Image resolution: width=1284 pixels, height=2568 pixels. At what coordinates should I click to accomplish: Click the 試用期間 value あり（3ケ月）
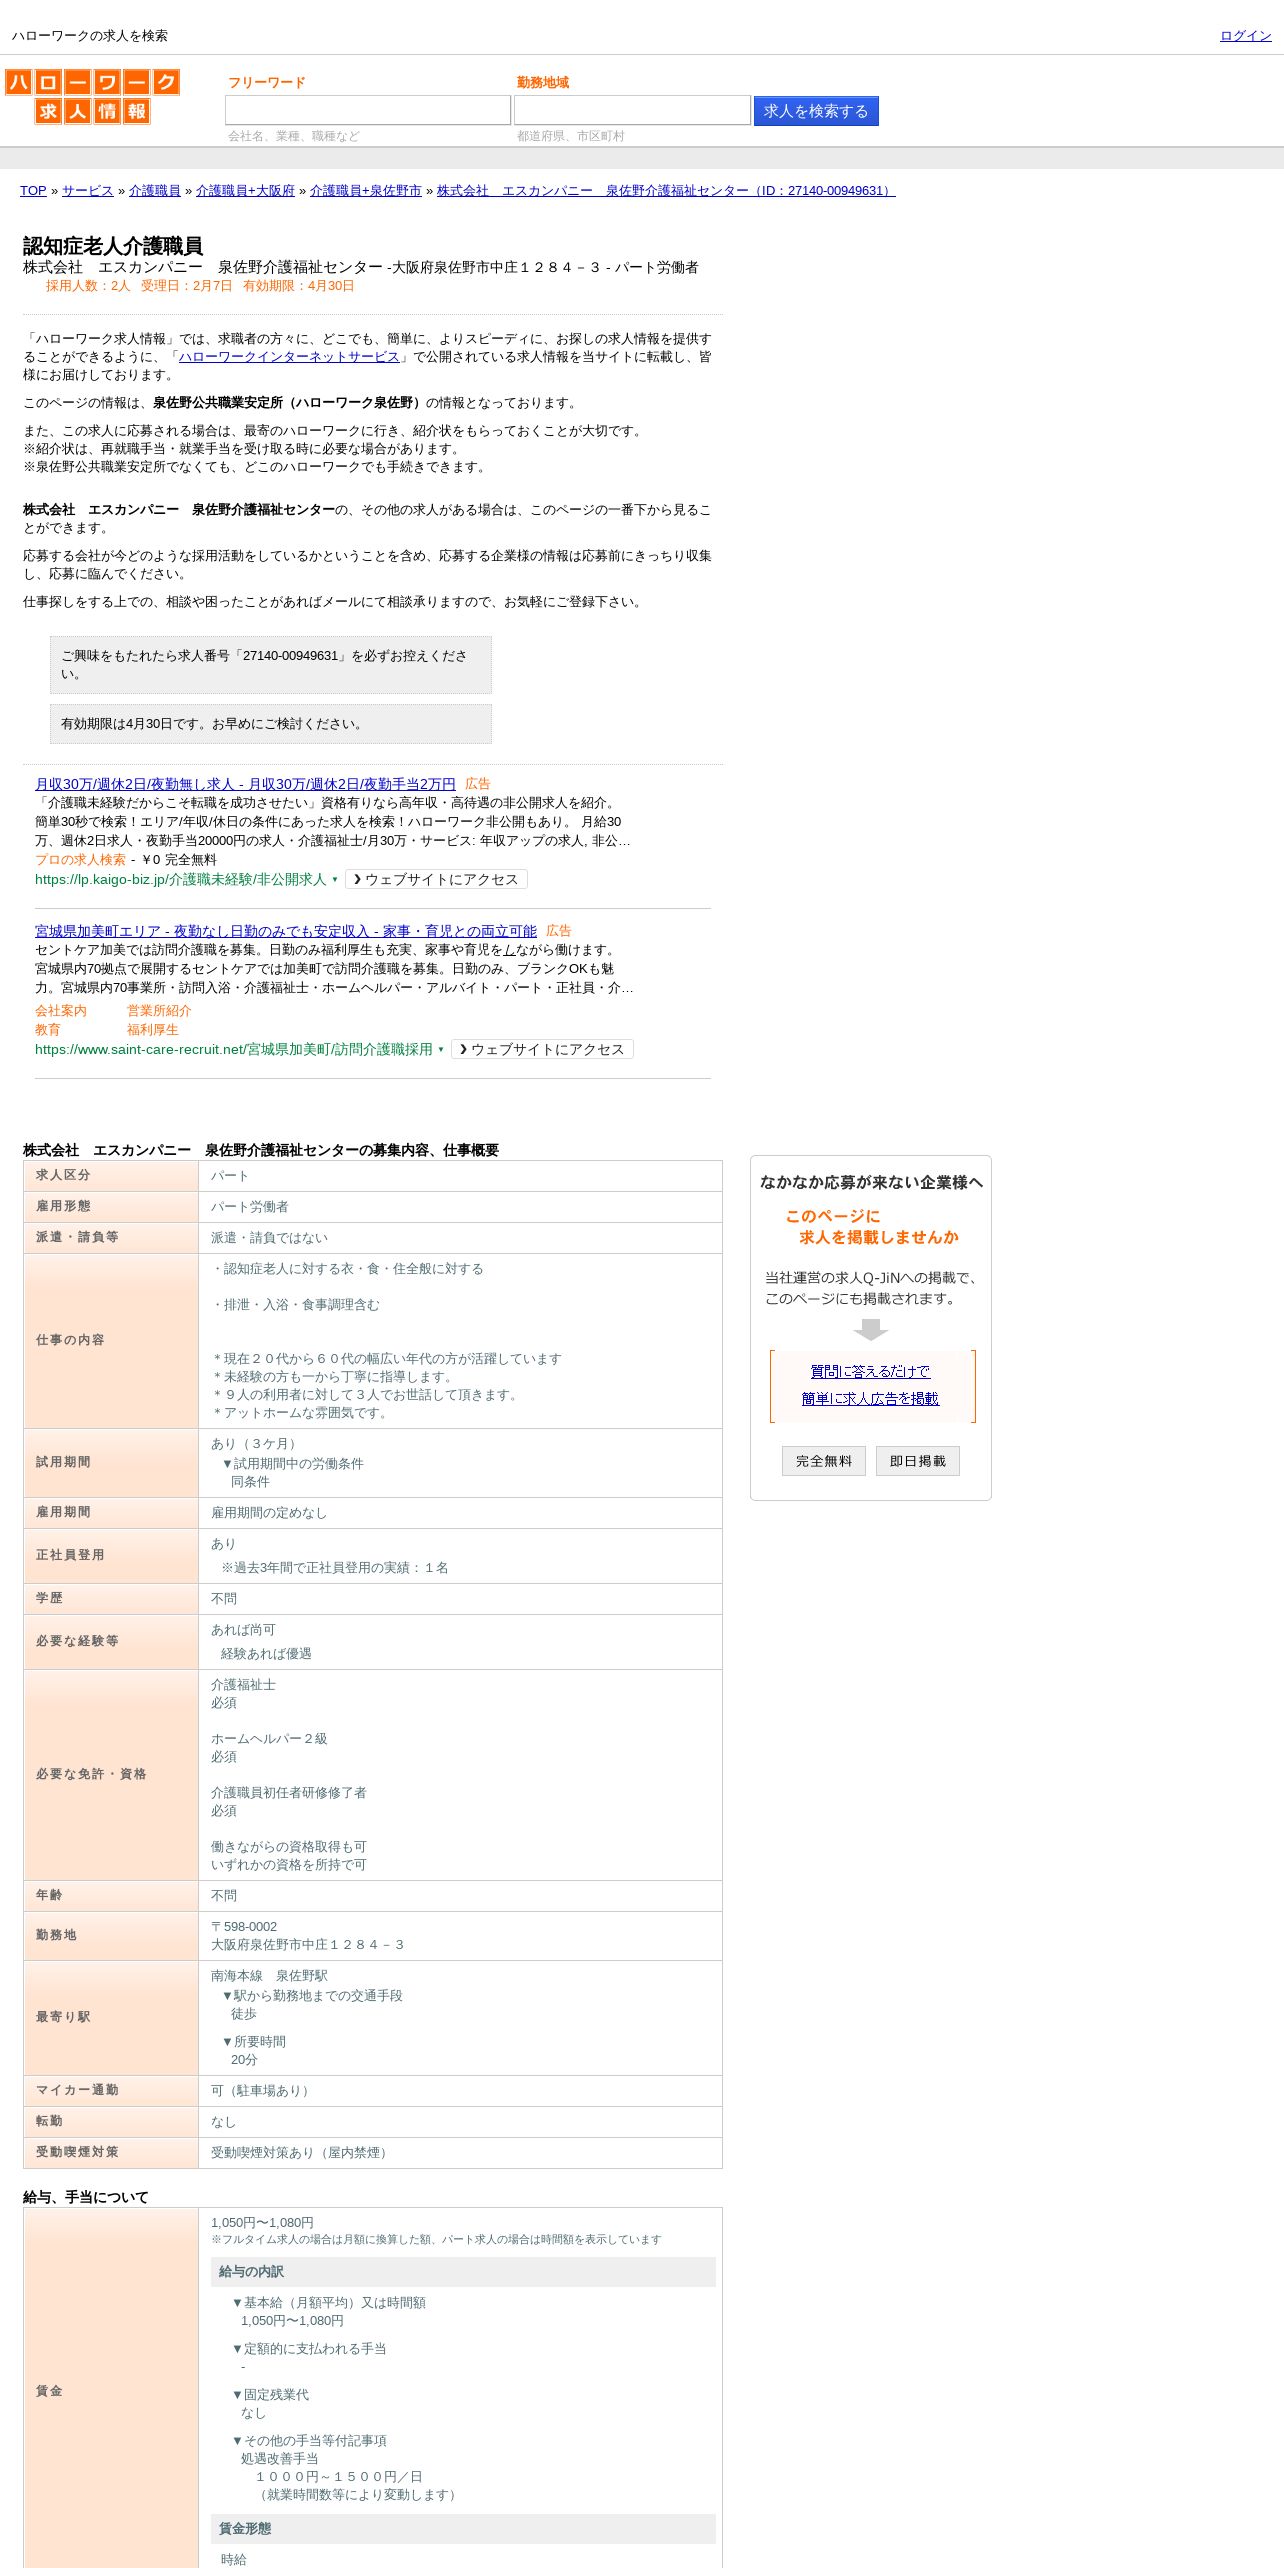click(256, 1444)
